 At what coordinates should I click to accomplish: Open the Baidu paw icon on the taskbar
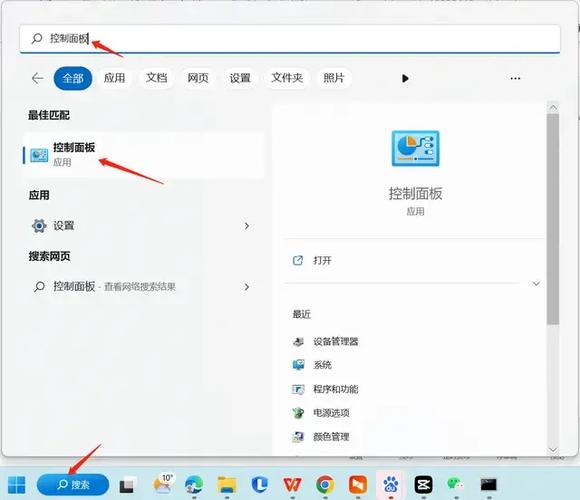391,485
